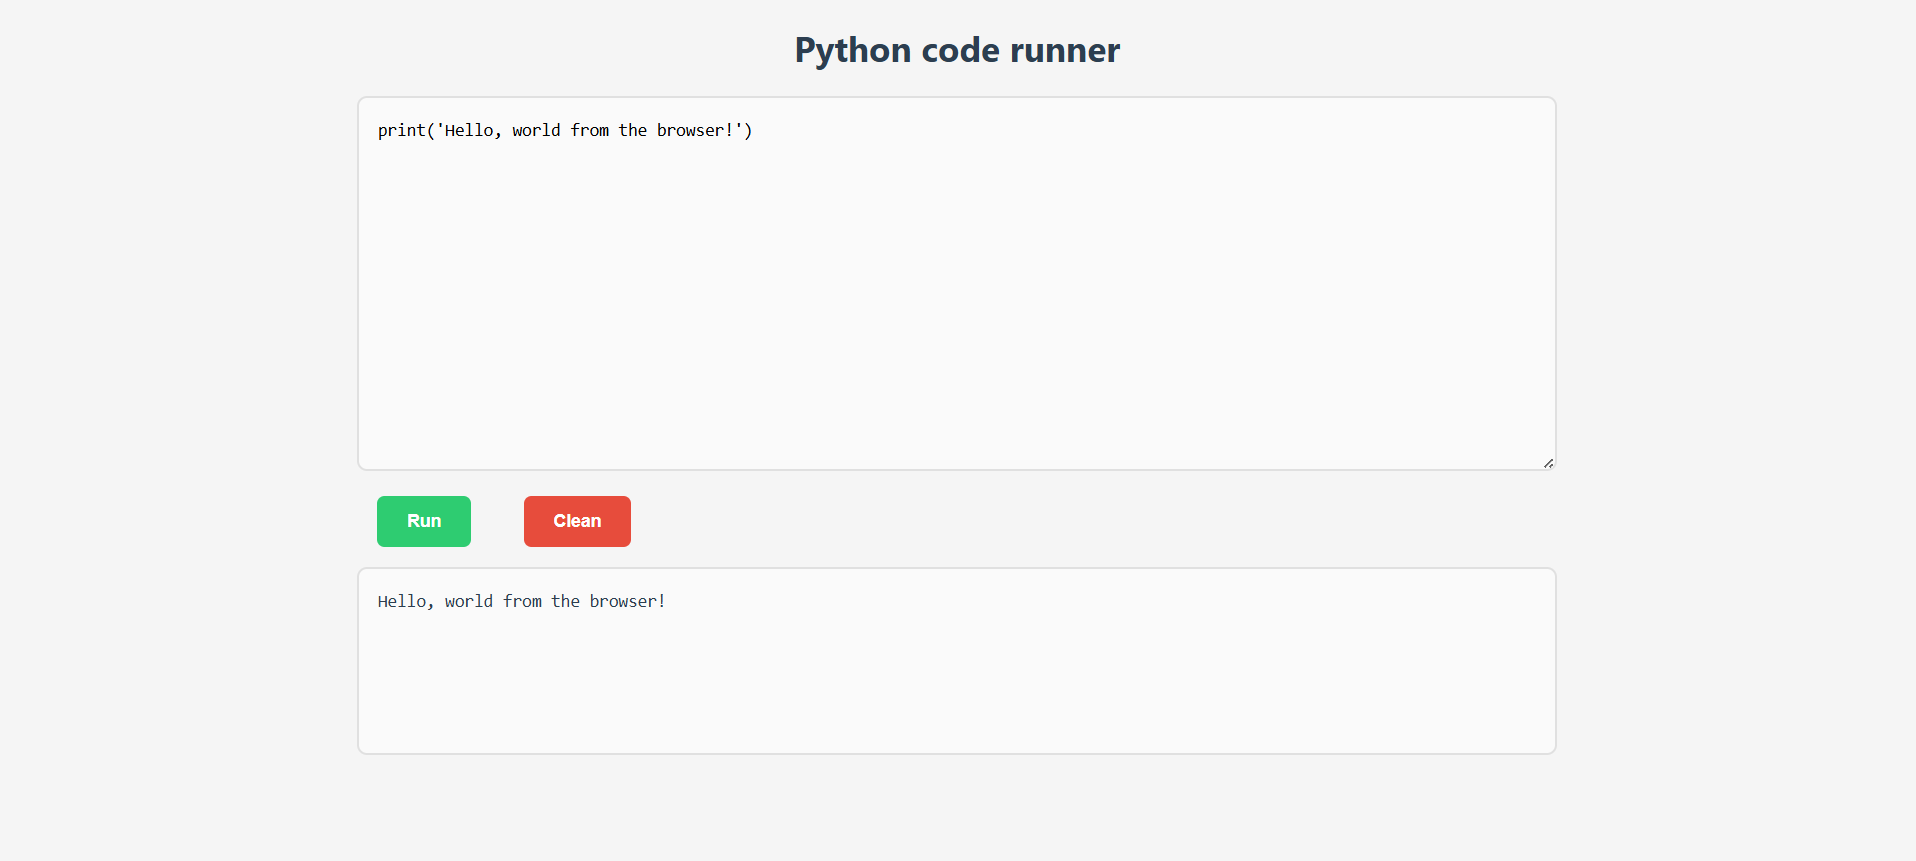Click the word 'world' in code editor

pyautogui.click(x=536, y=130)
